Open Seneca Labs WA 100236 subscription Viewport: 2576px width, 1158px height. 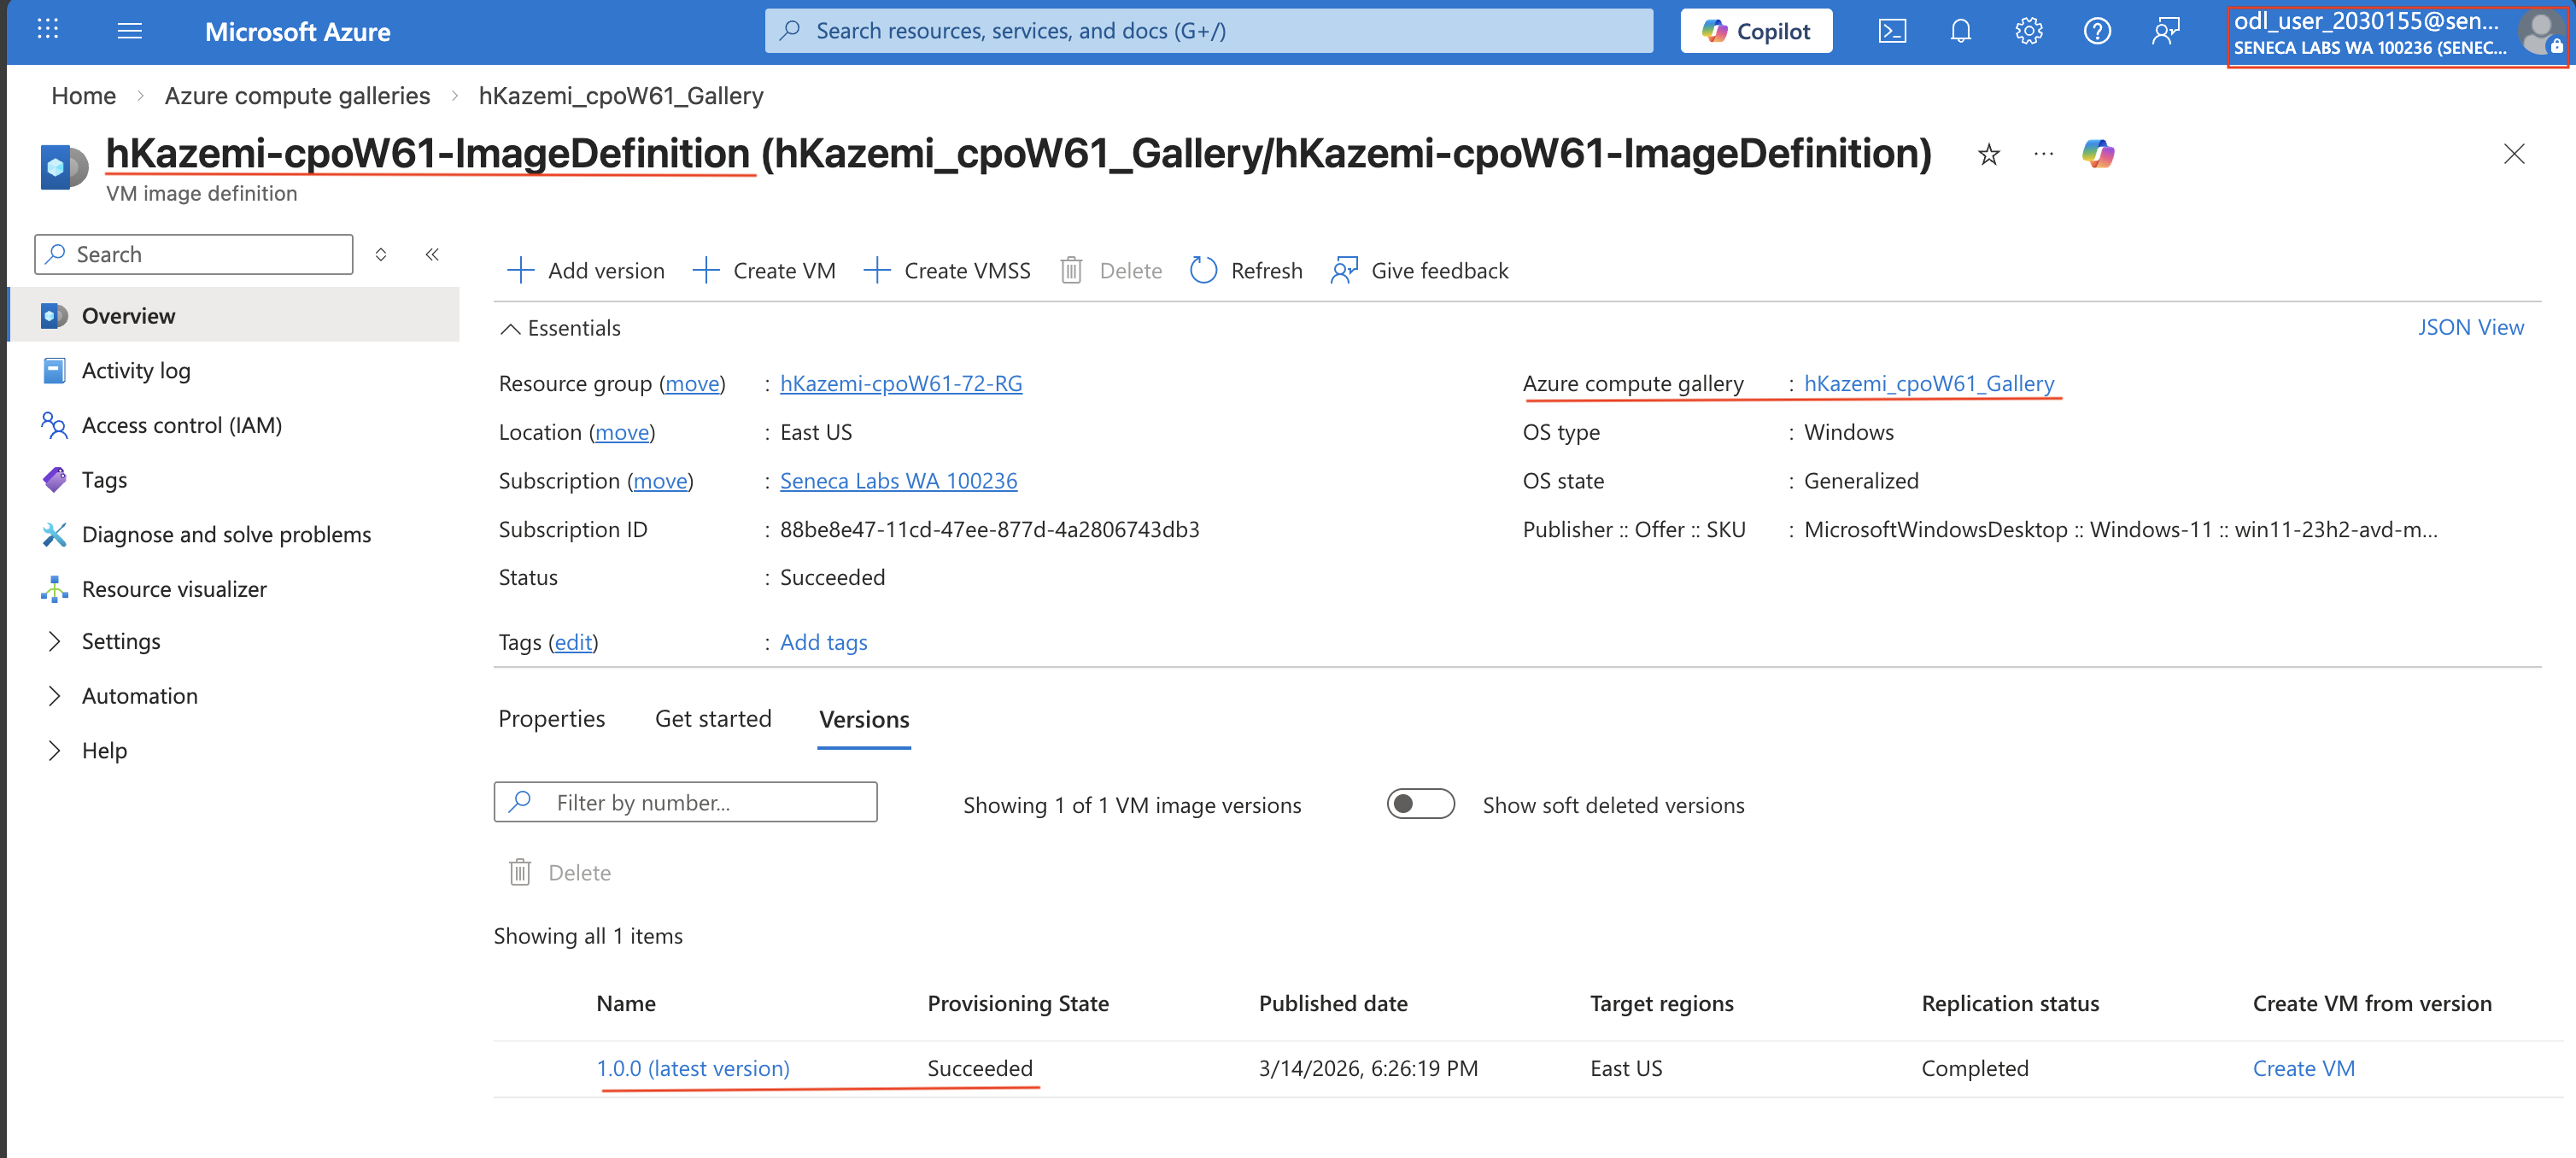[x=898, y=481]
